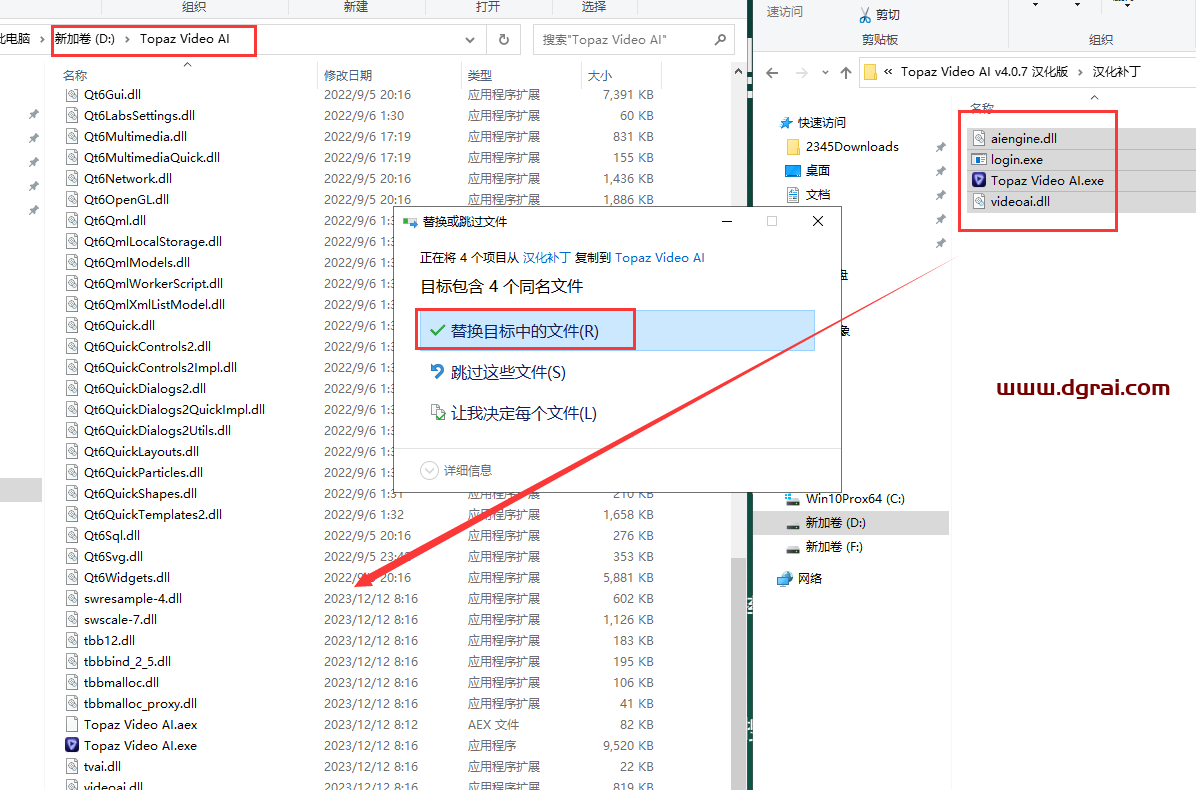
Task: Select login.exe in 汉化补丁 window
Action: 1017,159
